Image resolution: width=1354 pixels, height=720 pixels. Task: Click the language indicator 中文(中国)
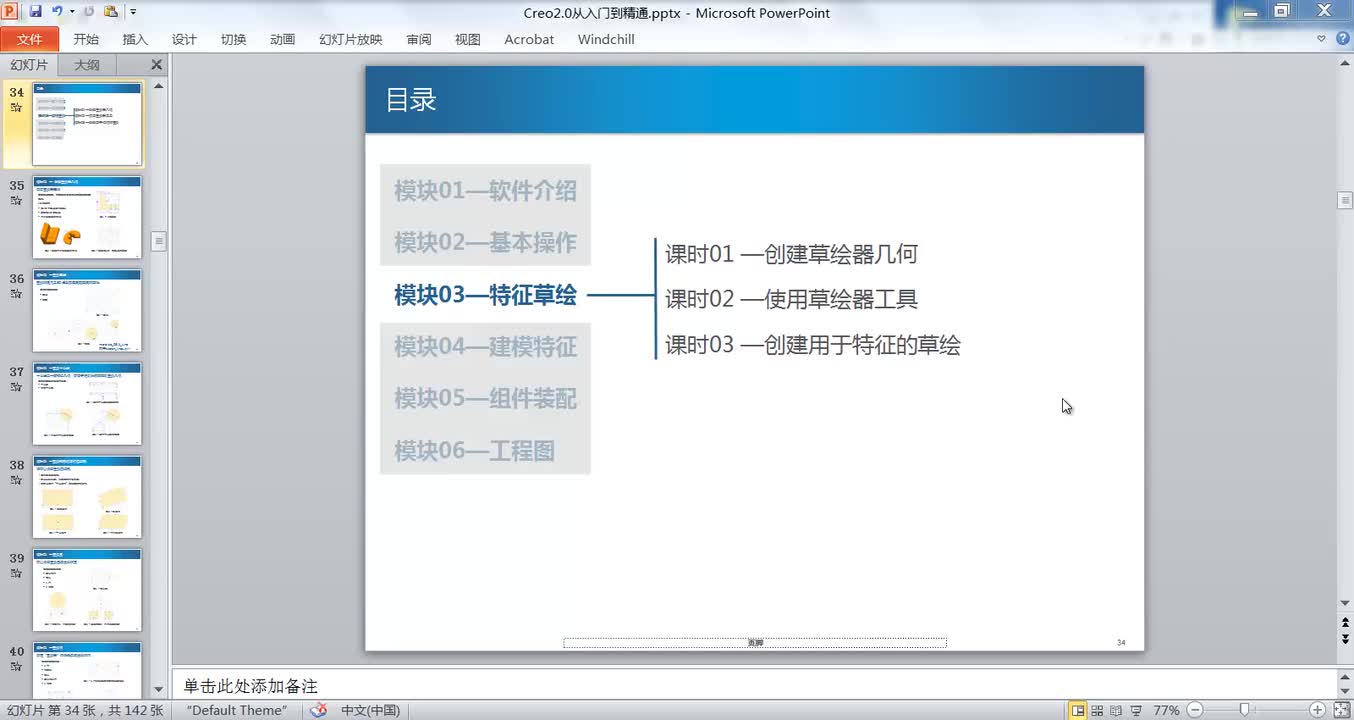(x=370, y=710)
